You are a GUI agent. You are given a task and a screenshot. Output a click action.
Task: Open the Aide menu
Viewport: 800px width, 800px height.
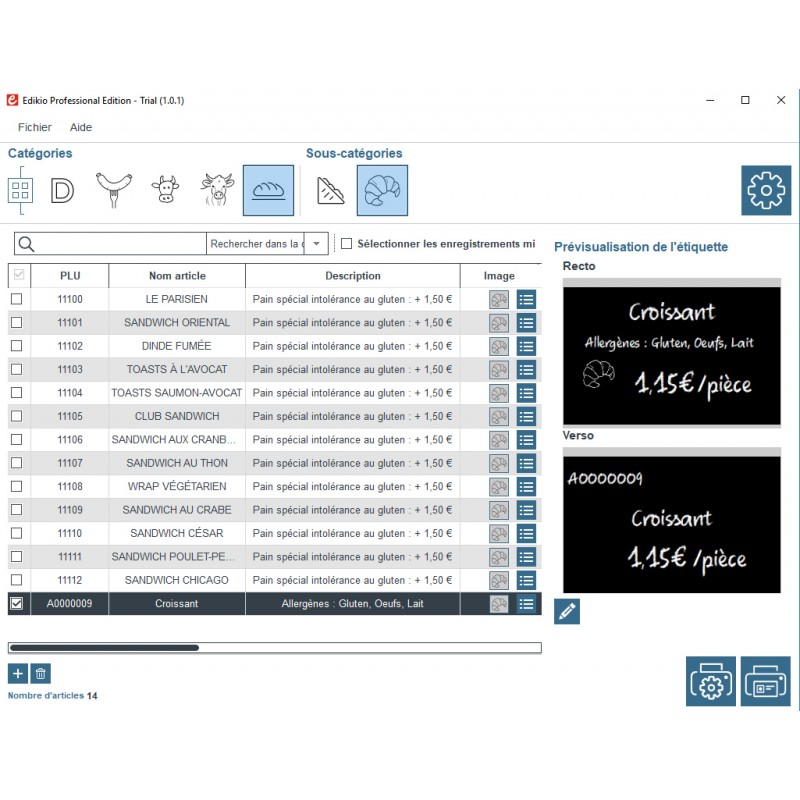pyautogui.click(x=81, y=127)
